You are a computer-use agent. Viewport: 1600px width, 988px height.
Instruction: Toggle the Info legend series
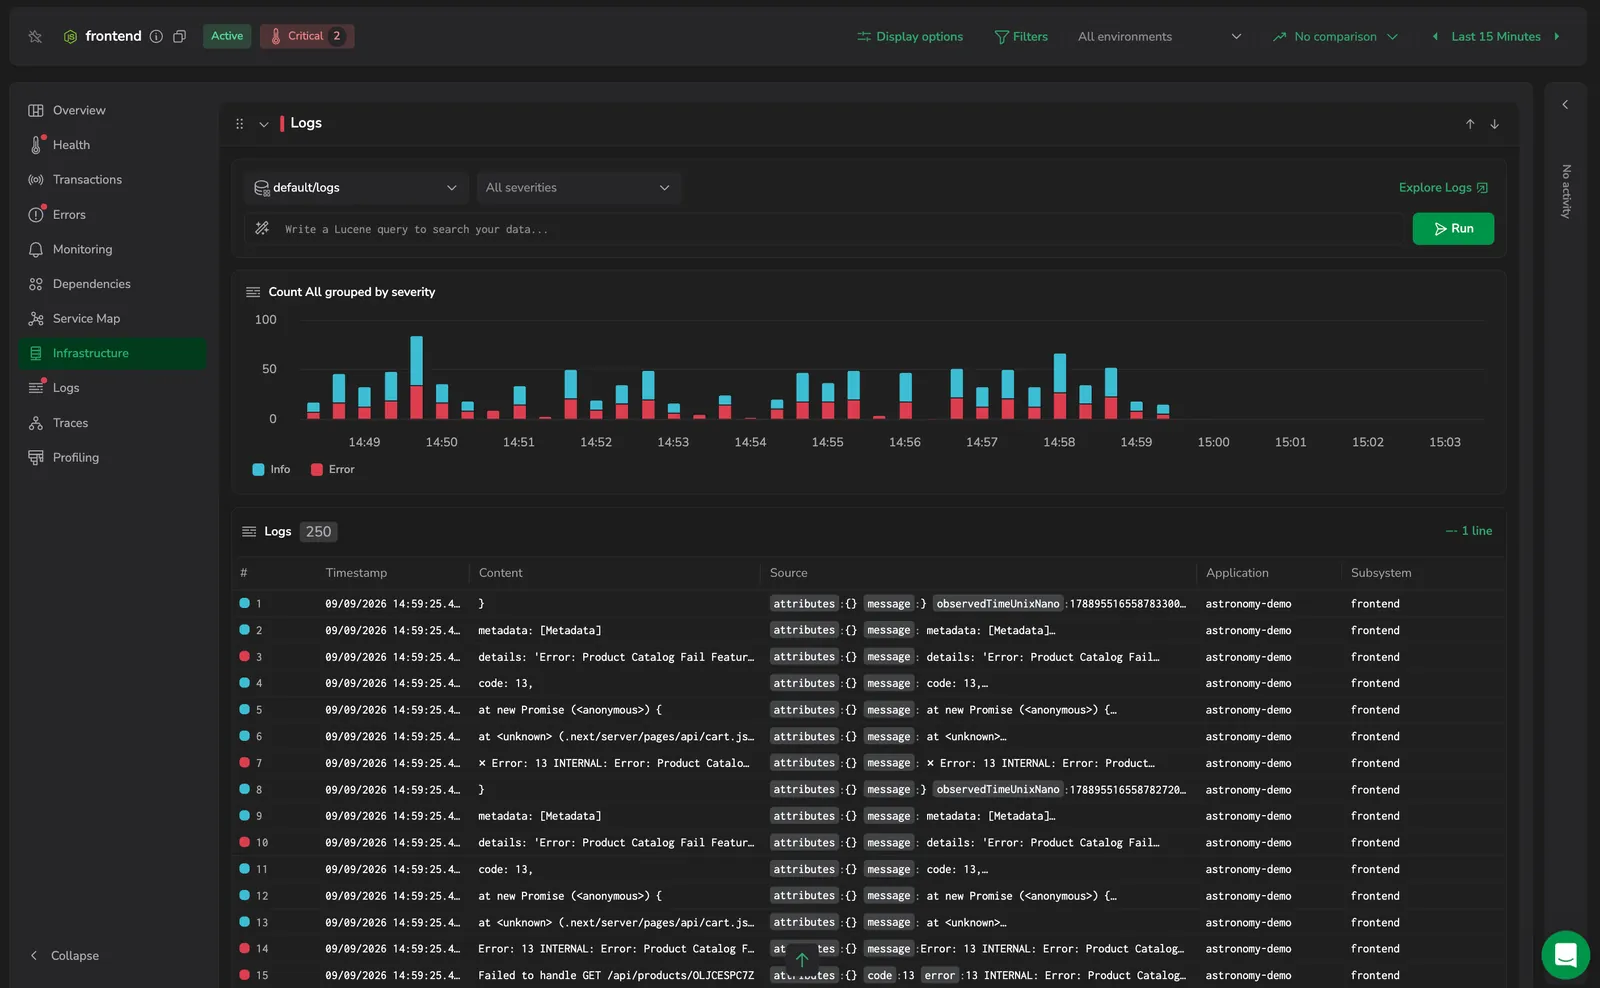[x=272, y=469]
